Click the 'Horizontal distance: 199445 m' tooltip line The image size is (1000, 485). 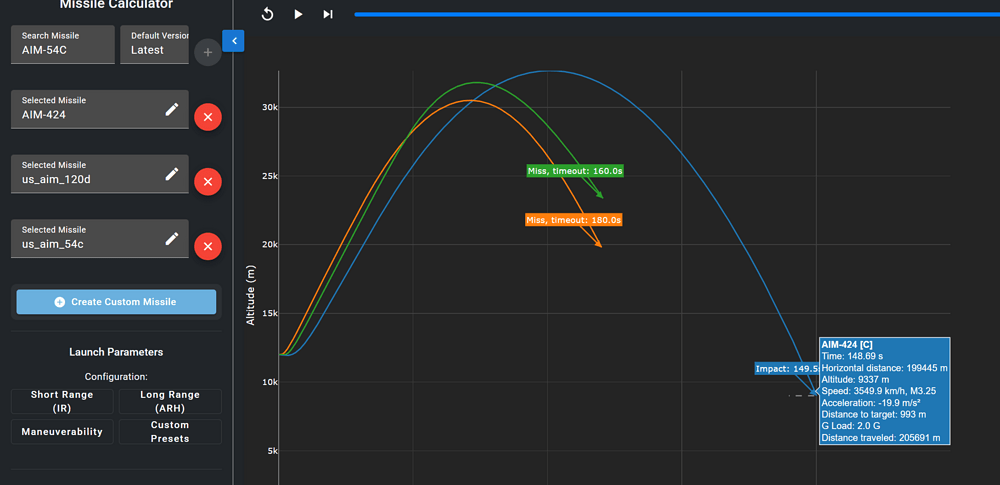[x=884, y=368]
